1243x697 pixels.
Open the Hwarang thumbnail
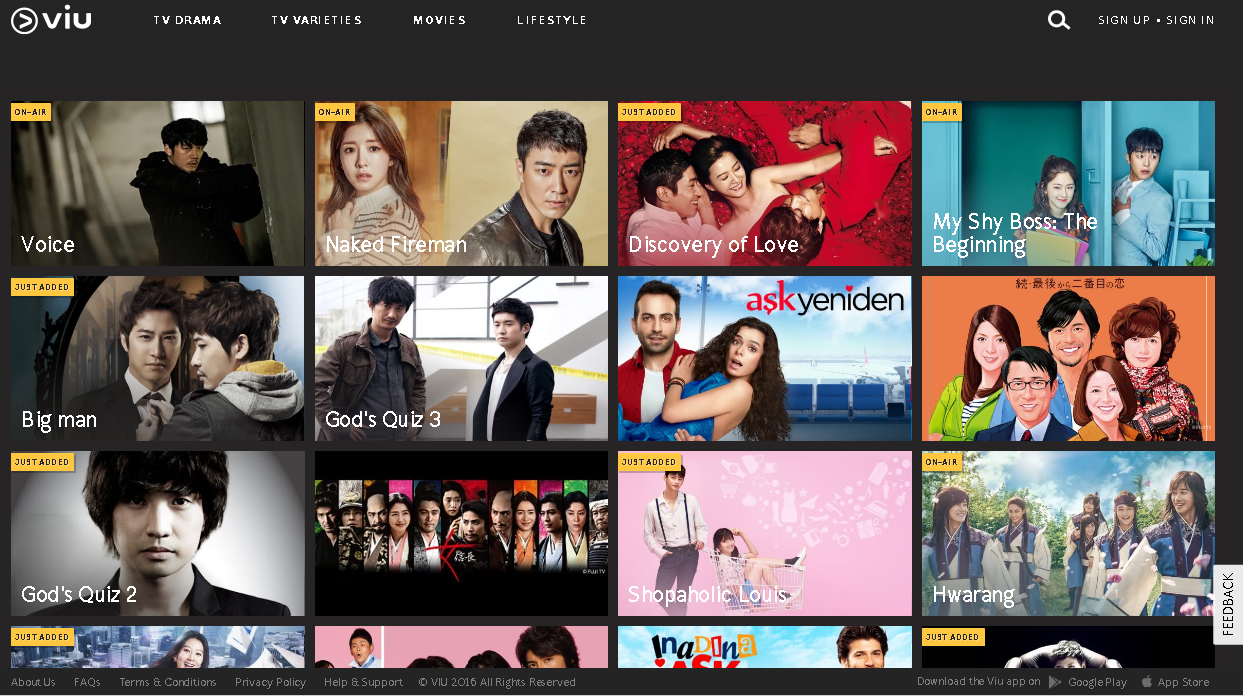pos(1068,533)
